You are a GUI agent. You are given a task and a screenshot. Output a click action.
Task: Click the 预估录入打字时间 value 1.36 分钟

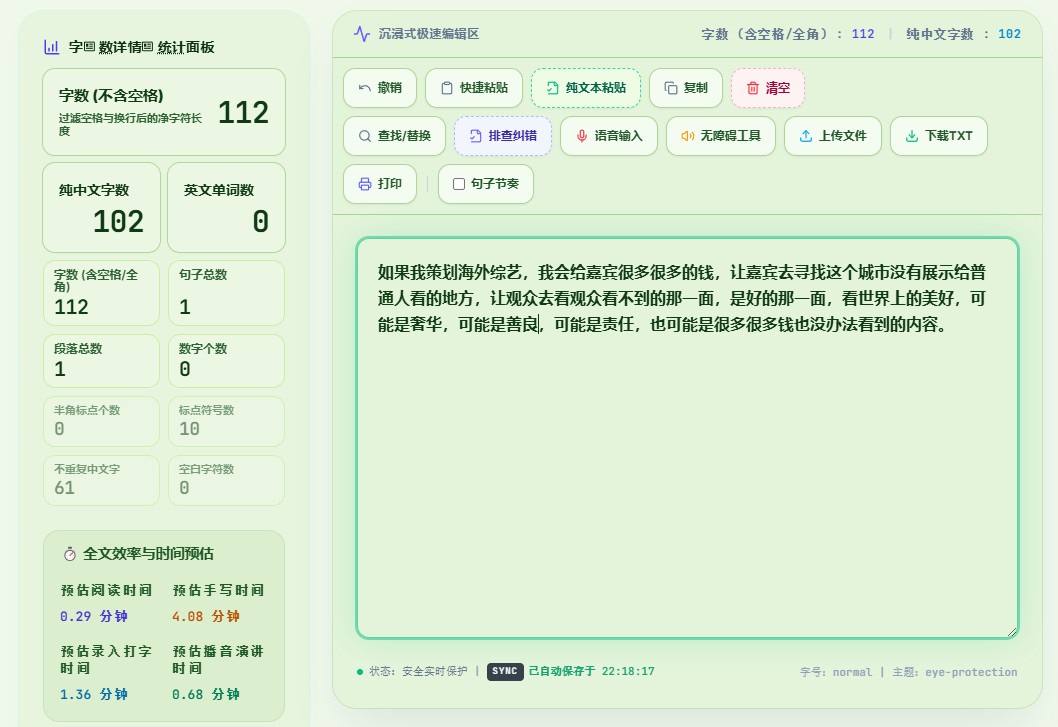click(x=93, y=695)
